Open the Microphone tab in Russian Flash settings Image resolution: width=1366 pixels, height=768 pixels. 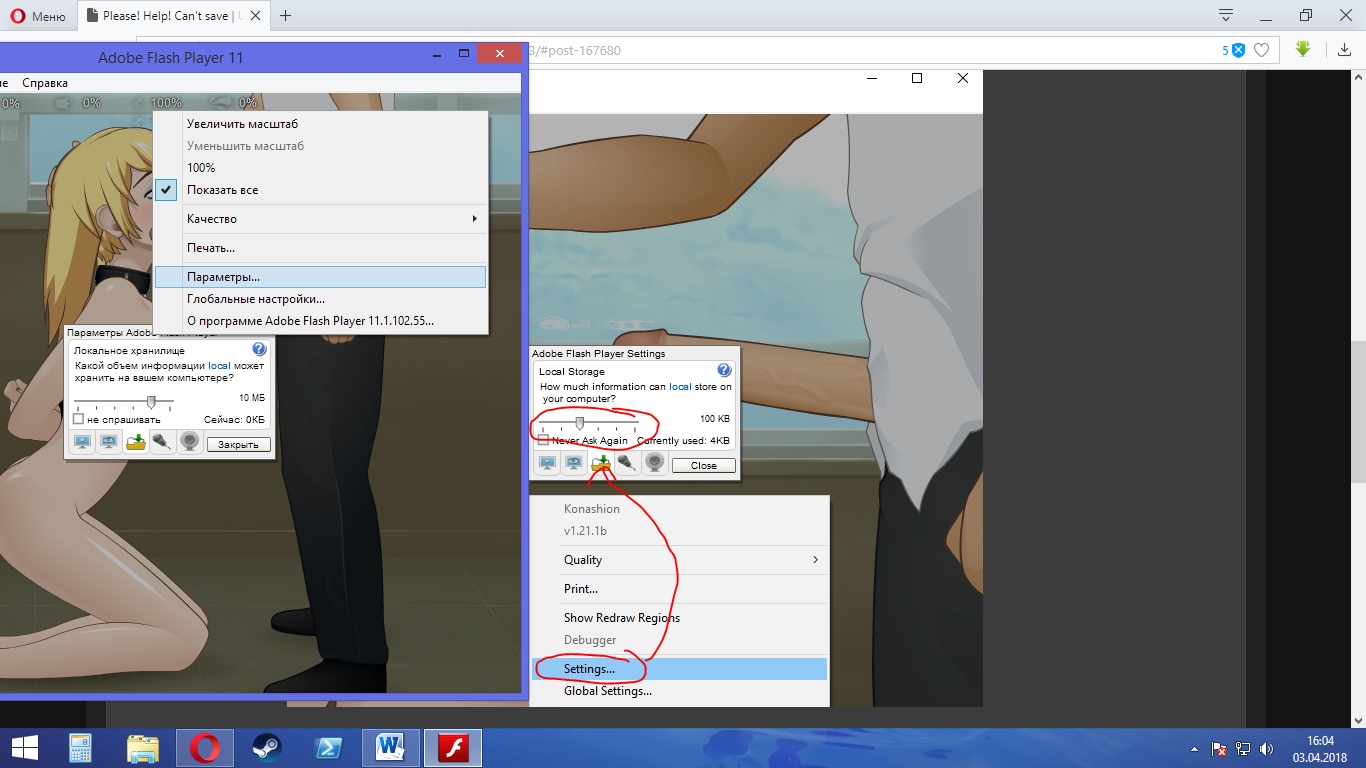click(x=162, y=442)
